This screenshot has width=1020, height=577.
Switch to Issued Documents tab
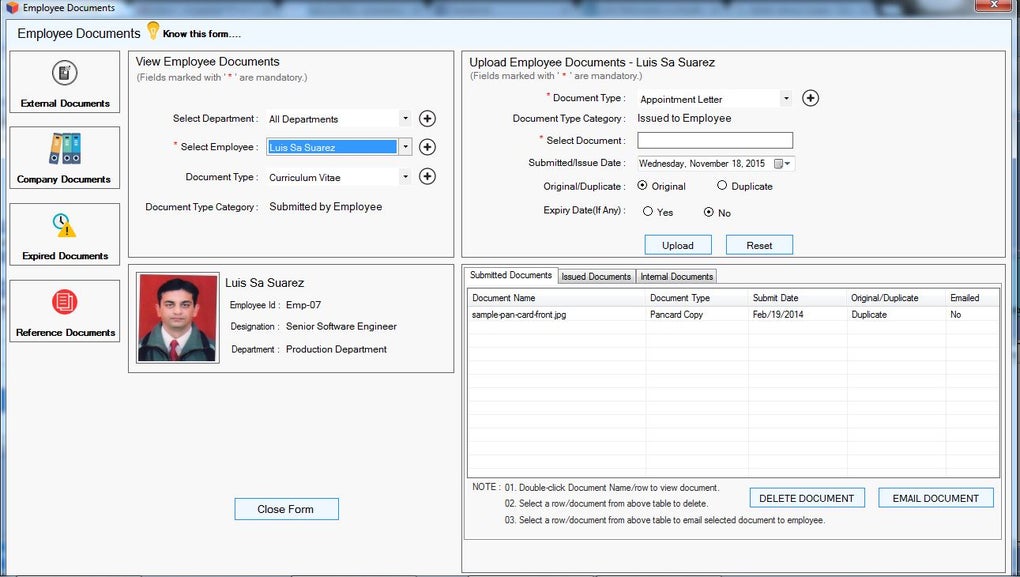pyautogui.click(x=596, y=276)
